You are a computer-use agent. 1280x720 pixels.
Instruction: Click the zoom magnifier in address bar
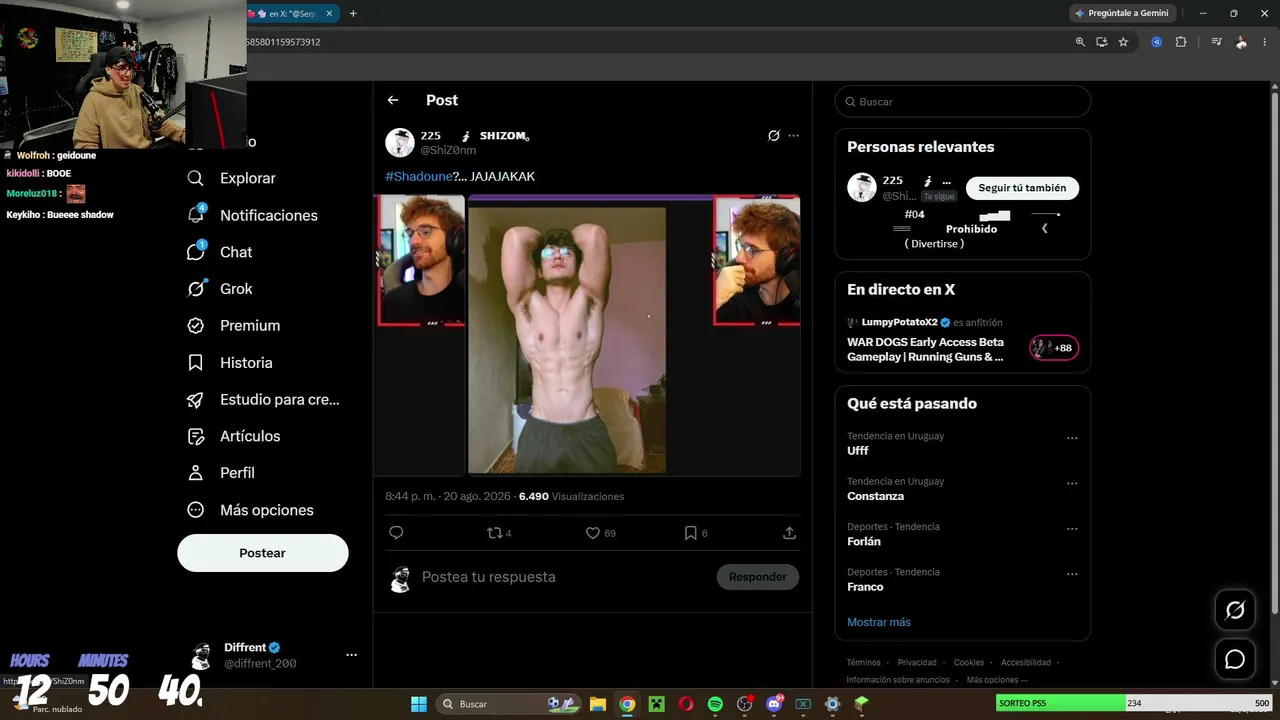(1080, 42)
